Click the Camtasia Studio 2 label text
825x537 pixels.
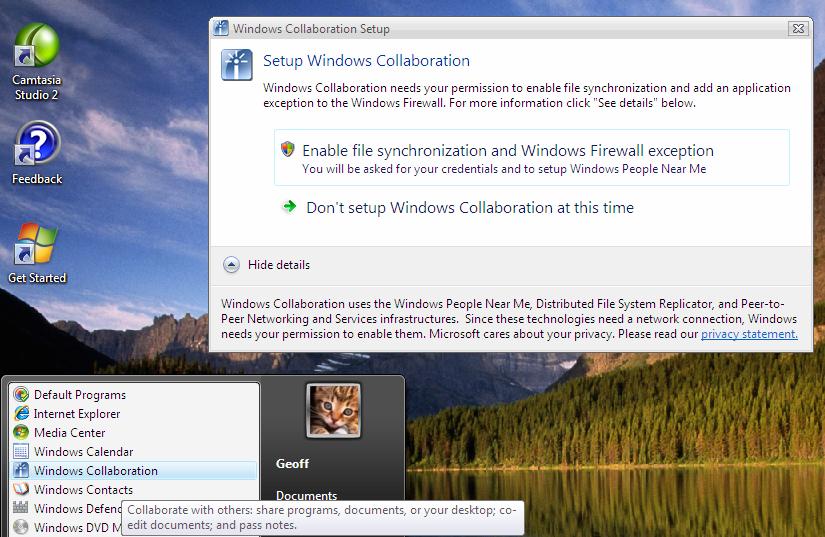pyautogui.click(x=36, y=87)
